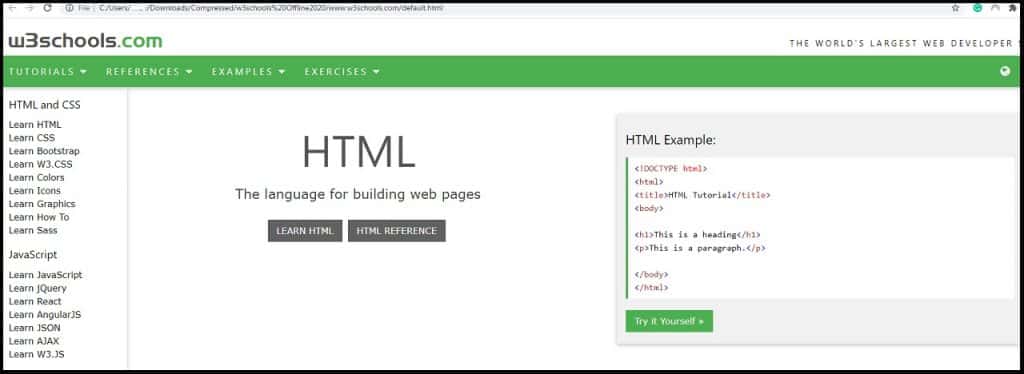Go forward using the browser forward arrow

pyautogui.click(x=29, y=8)
